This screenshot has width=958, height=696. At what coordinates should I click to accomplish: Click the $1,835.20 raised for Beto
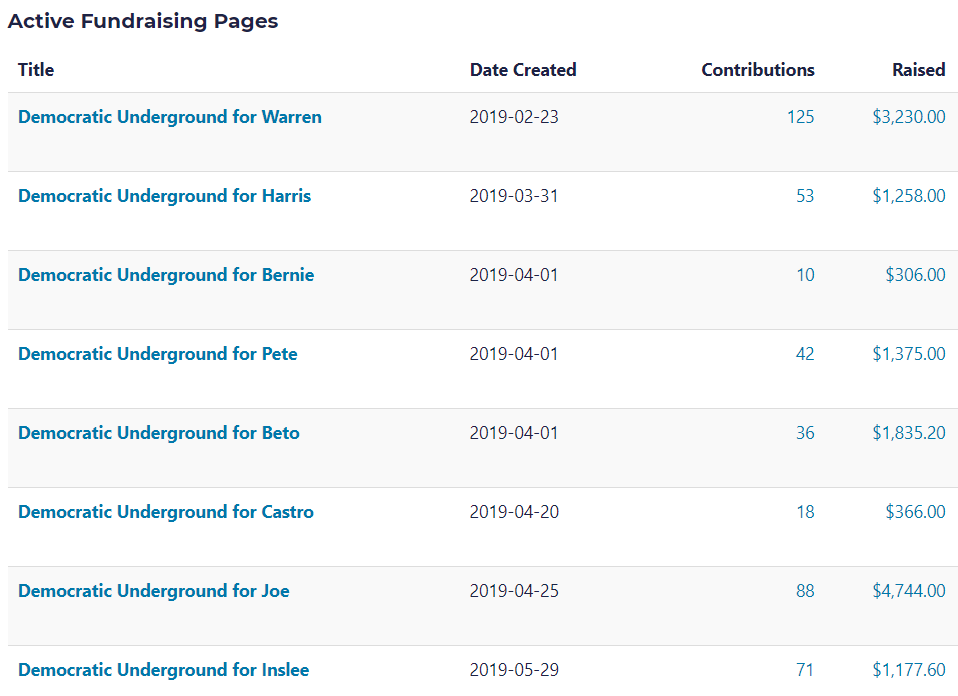point(908,433)
